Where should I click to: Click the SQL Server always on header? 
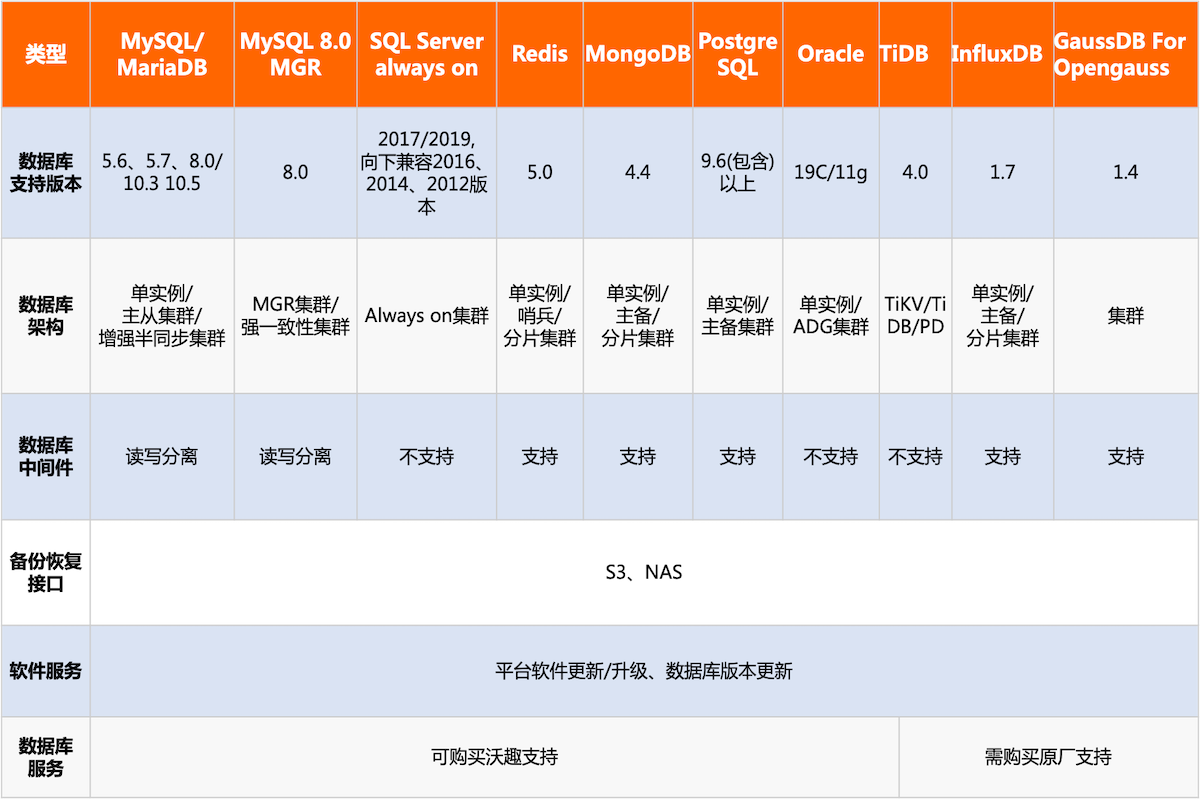pos(426,54)
